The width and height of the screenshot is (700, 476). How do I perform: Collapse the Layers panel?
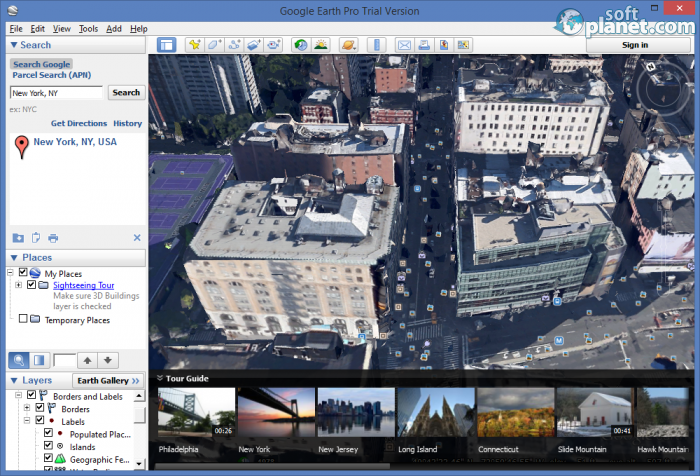14,380
